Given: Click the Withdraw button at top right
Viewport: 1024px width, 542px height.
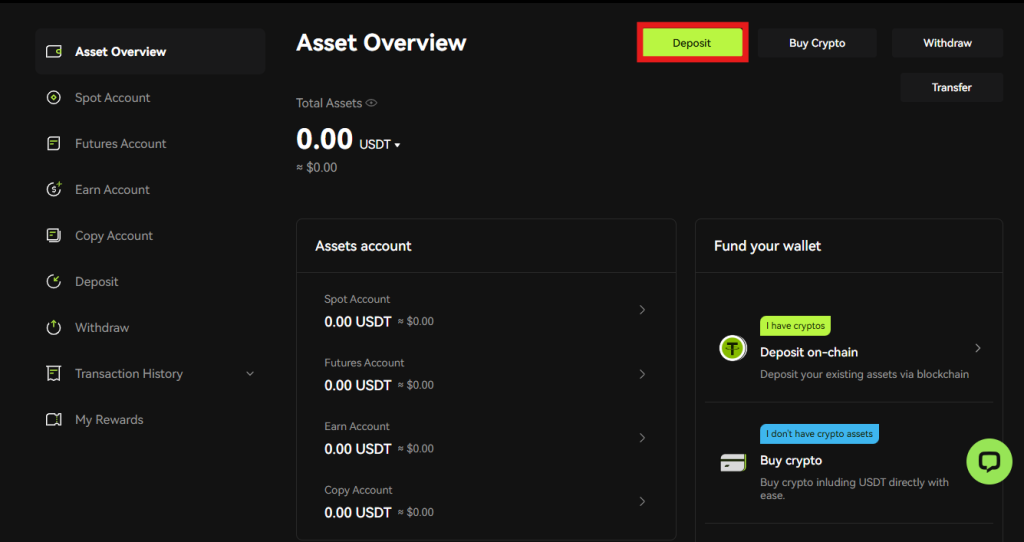Looking at the screenshot, I should tap(948, 43).
